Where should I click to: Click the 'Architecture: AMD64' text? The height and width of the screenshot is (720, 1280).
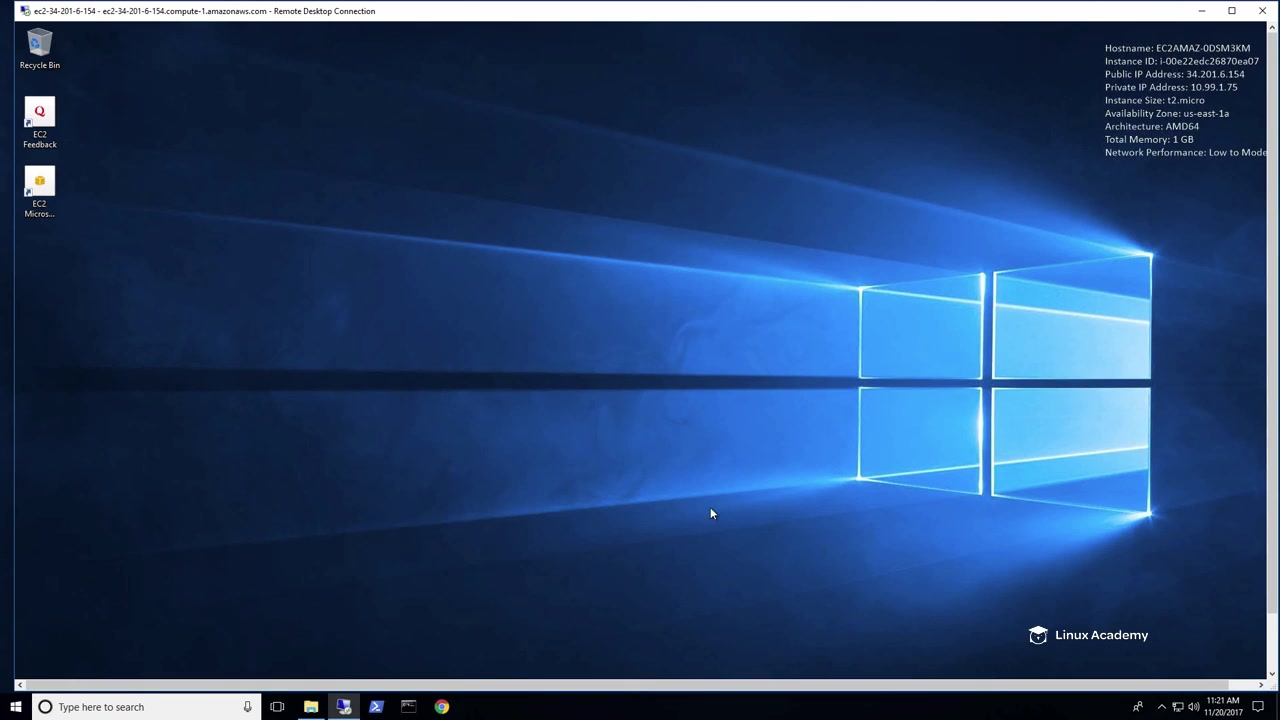click(1151, 126)
